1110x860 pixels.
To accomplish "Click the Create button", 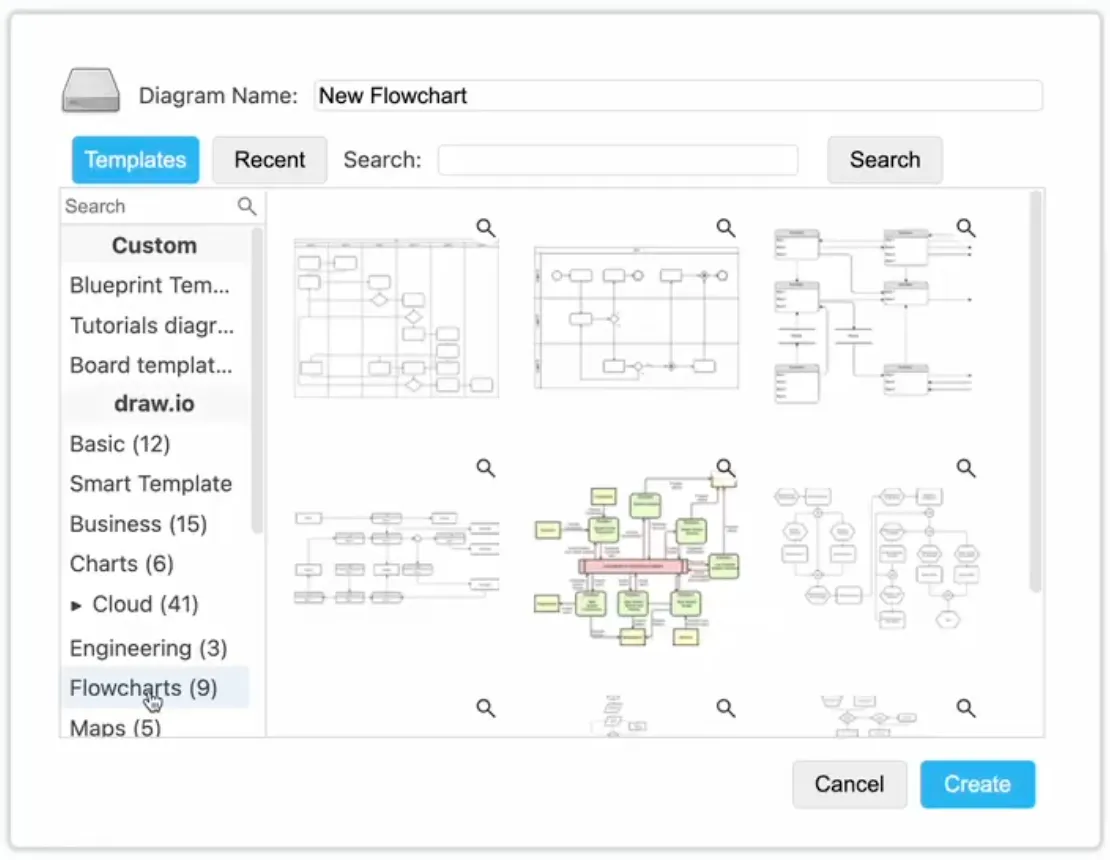I will pos(977,784).
